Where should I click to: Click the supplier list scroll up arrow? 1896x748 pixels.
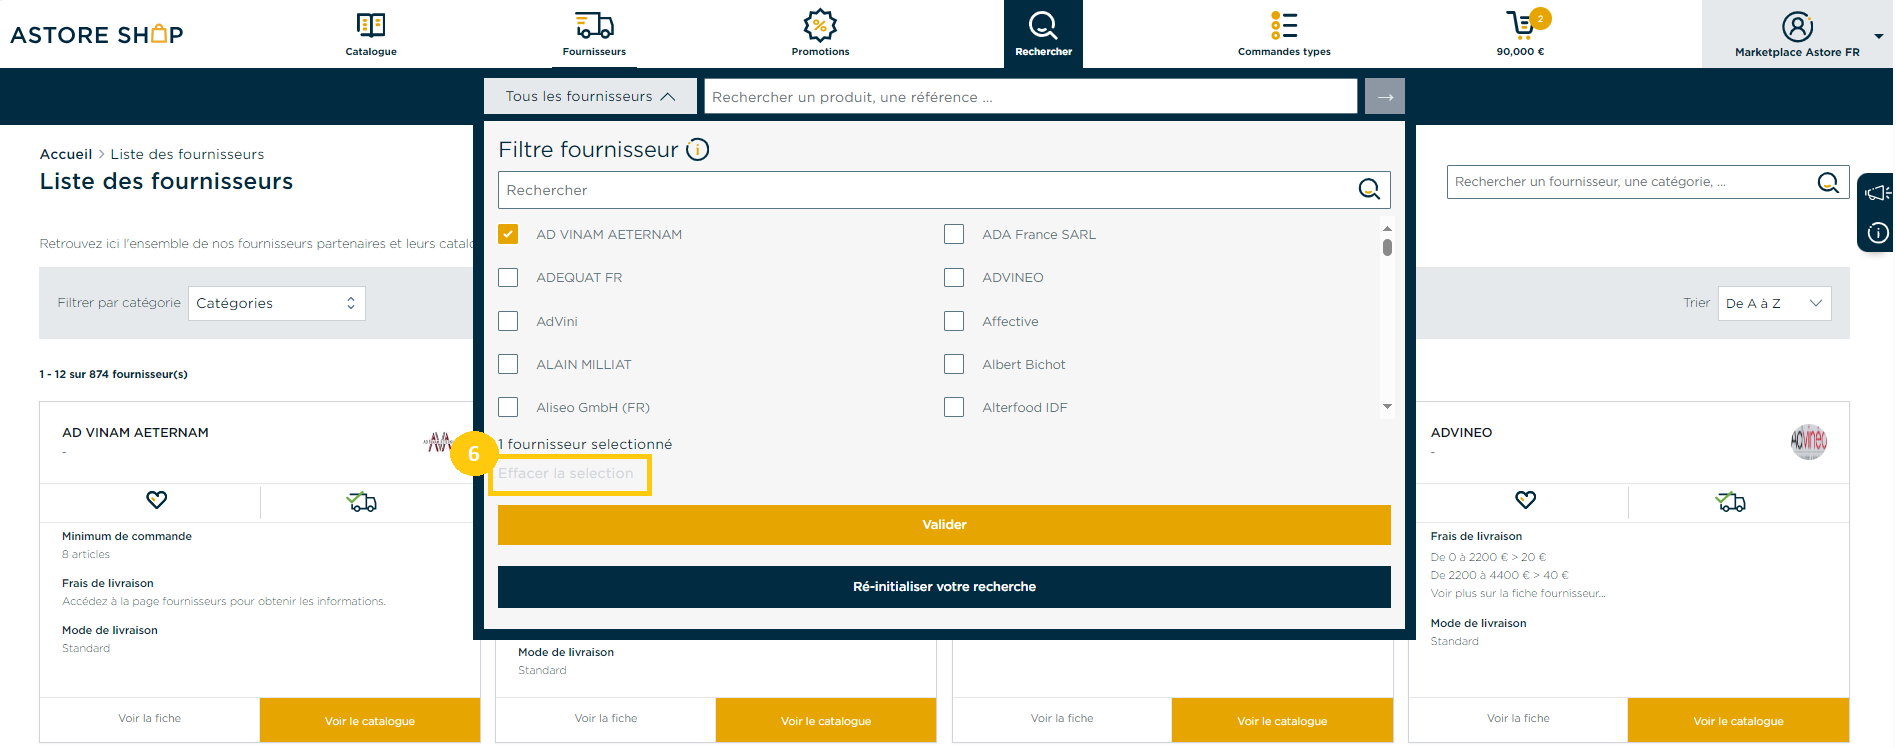point(1387,229)
